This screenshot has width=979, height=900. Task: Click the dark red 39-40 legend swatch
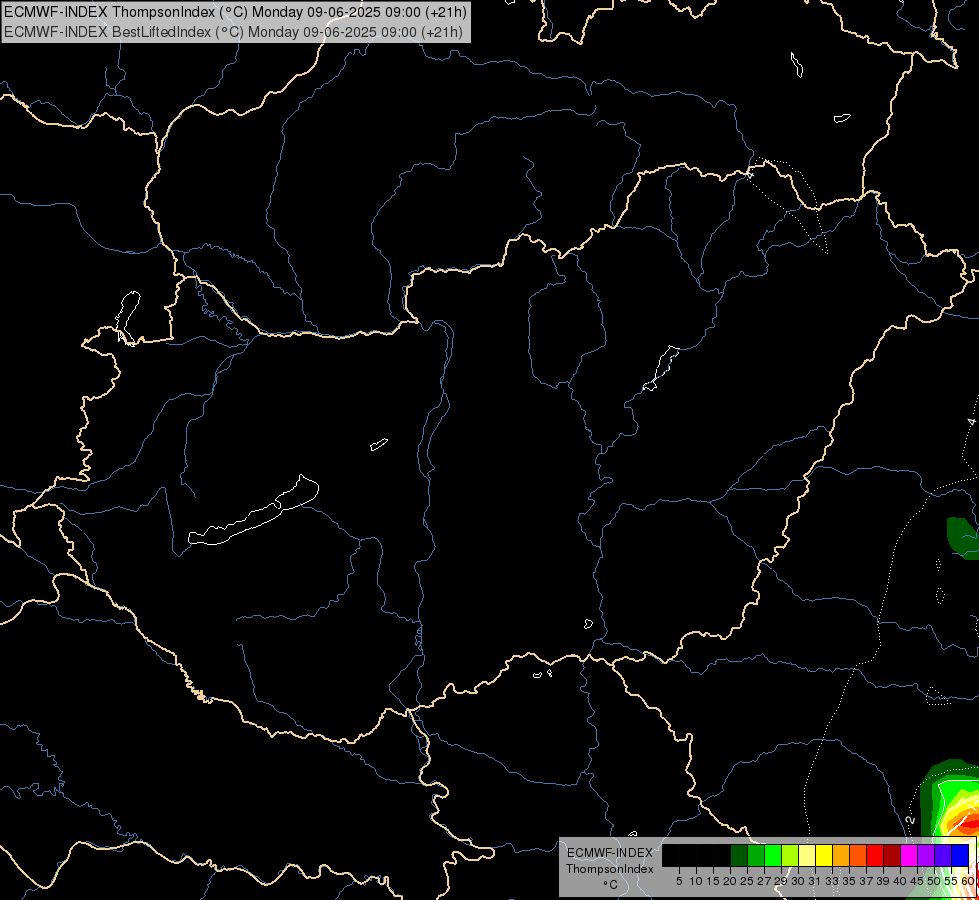coord(892,855)
